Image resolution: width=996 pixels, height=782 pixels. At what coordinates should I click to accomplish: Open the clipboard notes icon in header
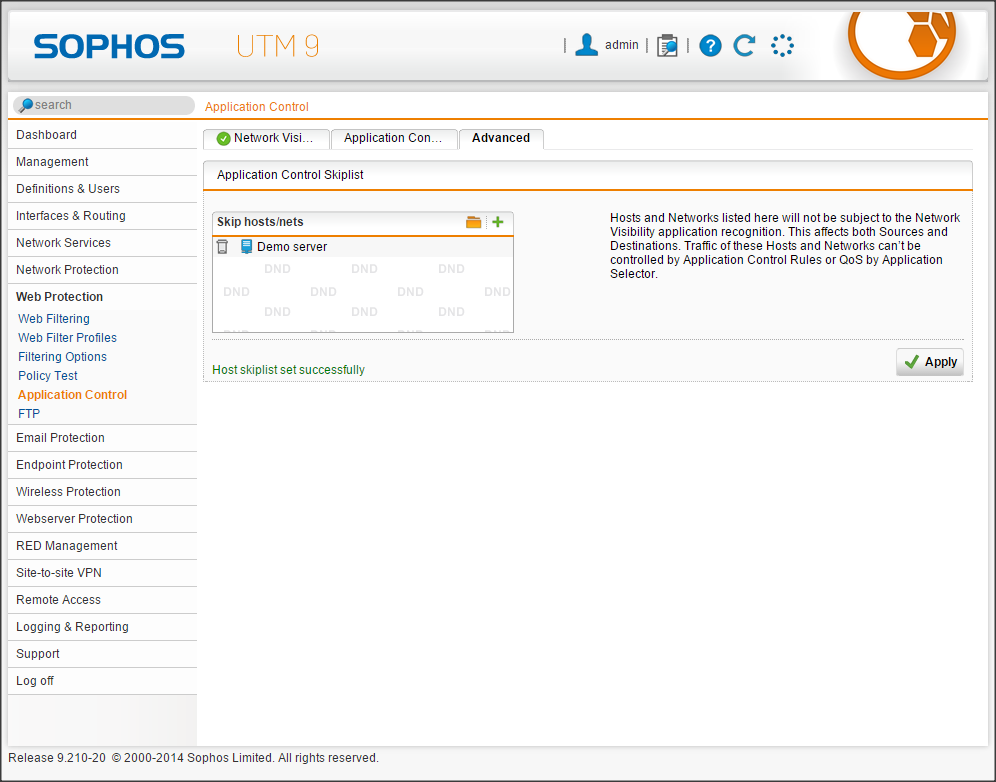[667, 45]
